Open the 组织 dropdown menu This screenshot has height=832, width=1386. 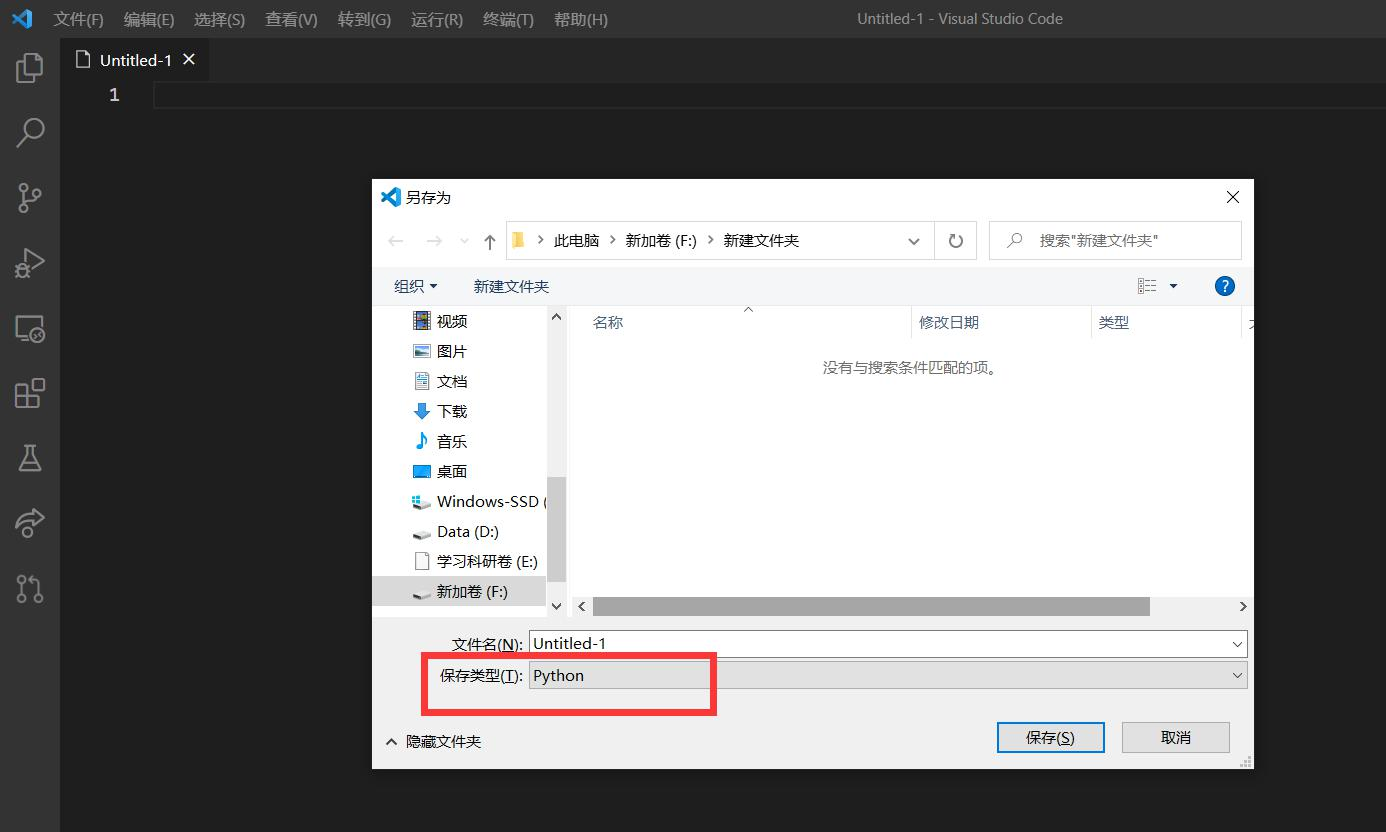(415, 286)
